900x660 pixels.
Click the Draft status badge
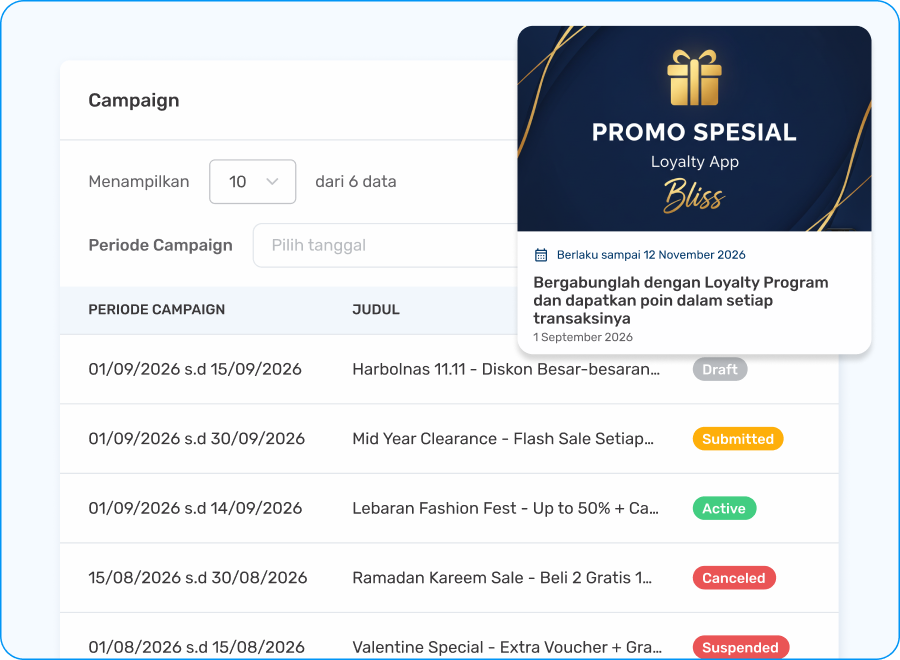720,370
